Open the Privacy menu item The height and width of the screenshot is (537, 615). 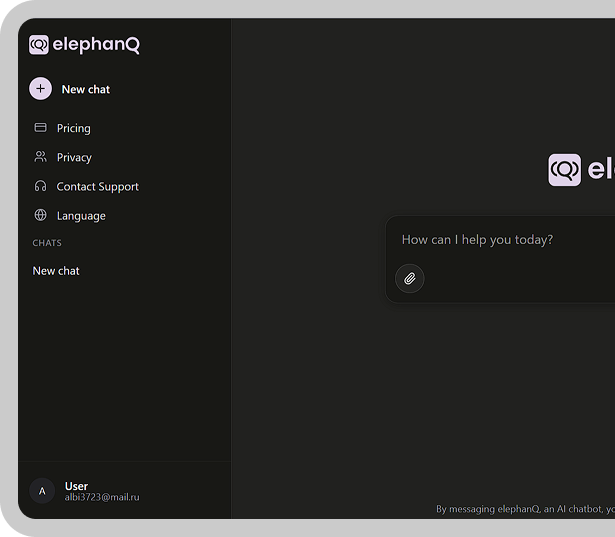click(x=74, y=157)
